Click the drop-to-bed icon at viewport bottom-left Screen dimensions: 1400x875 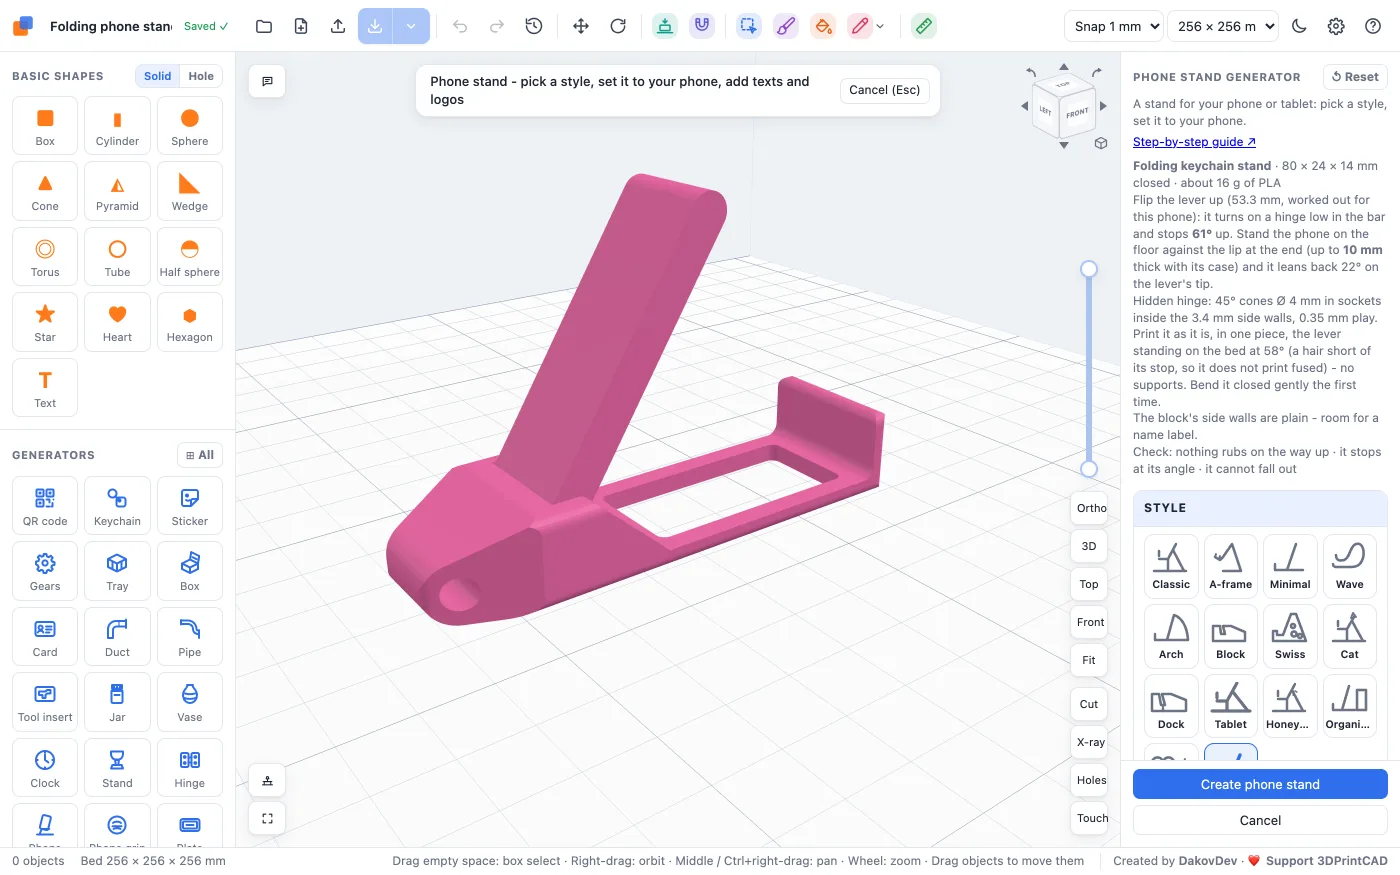(267, 780)
